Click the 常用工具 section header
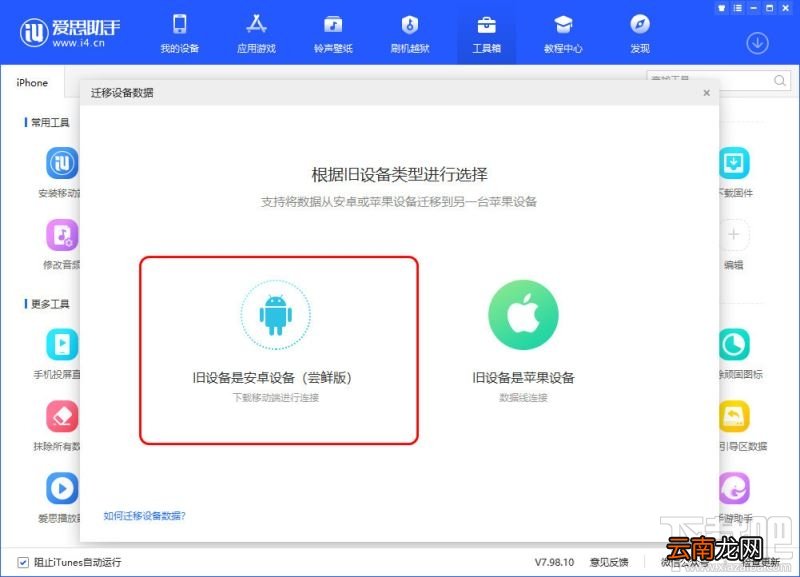The image size is (800, 577). tap(49, 122)
